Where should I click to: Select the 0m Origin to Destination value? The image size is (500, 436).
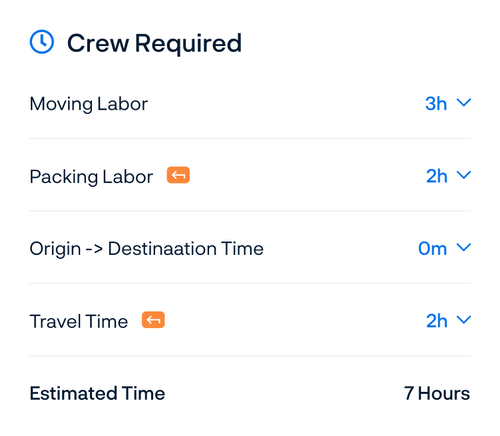click(433, 249)
